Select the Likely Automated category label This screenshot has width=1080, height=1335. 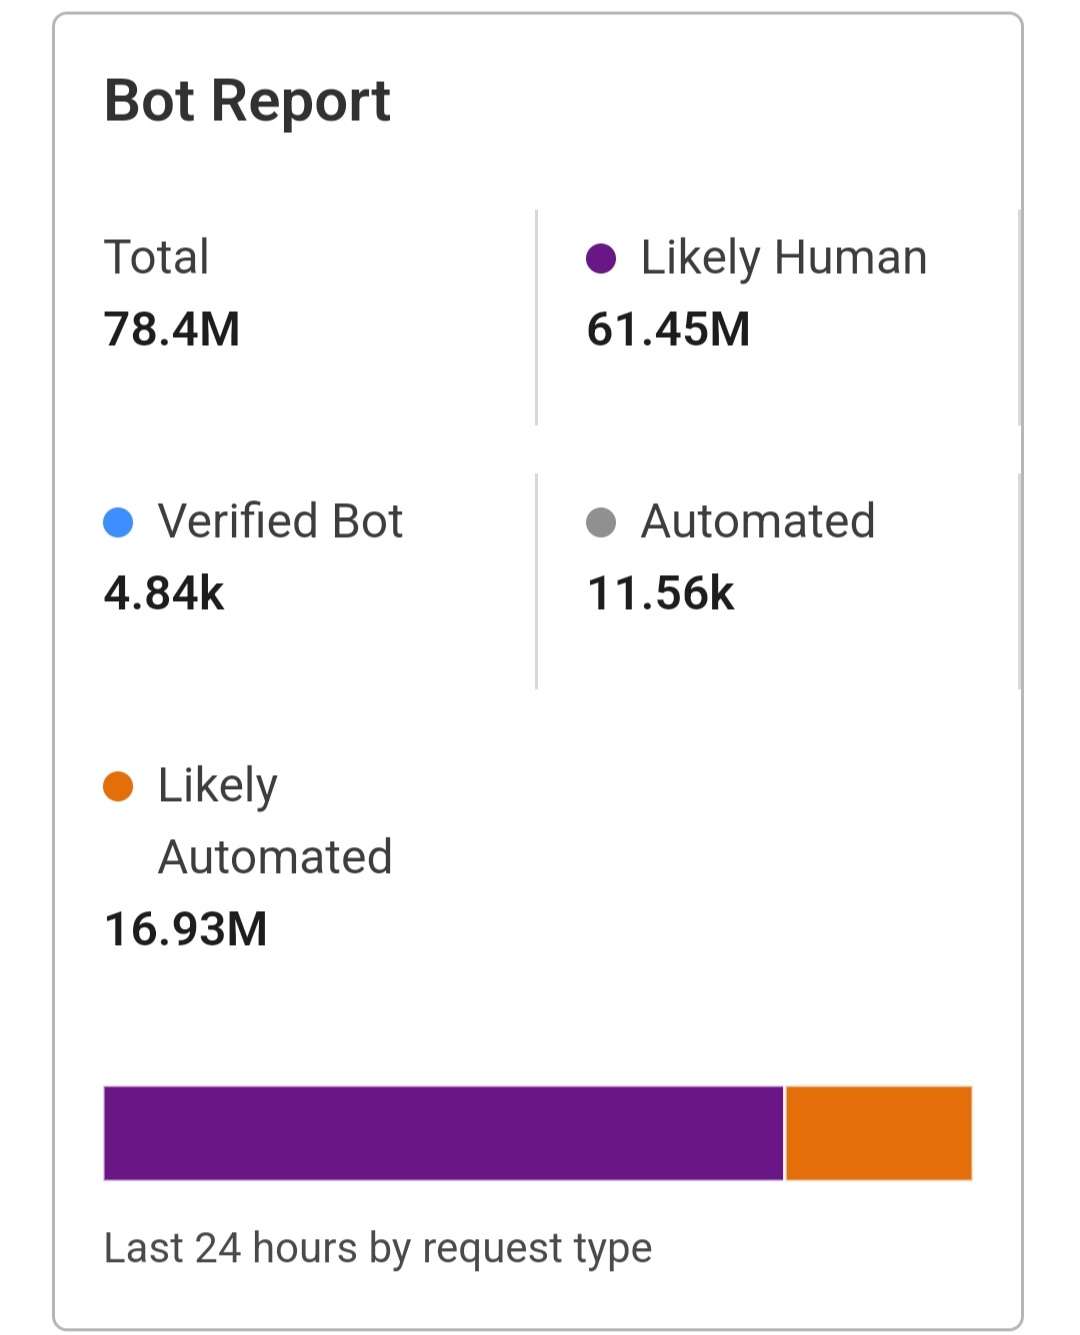274,821
